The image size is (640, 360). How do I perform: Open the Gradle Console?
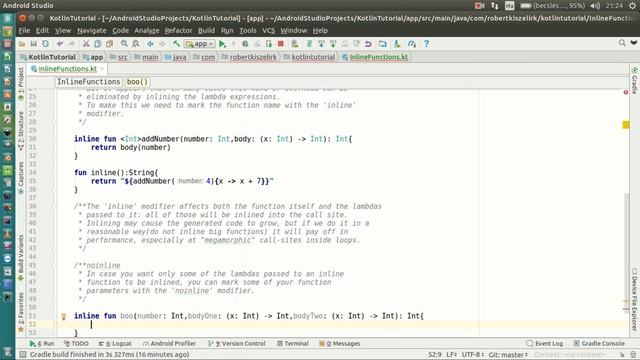pos(599,344)
